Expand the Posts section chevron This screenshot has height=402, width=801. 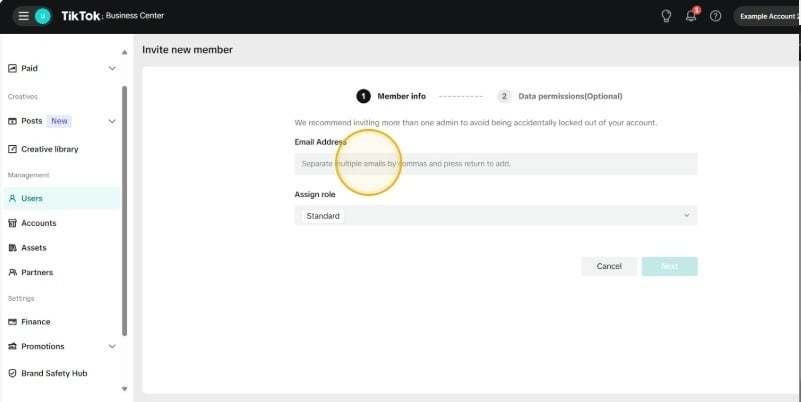point(112,121)
